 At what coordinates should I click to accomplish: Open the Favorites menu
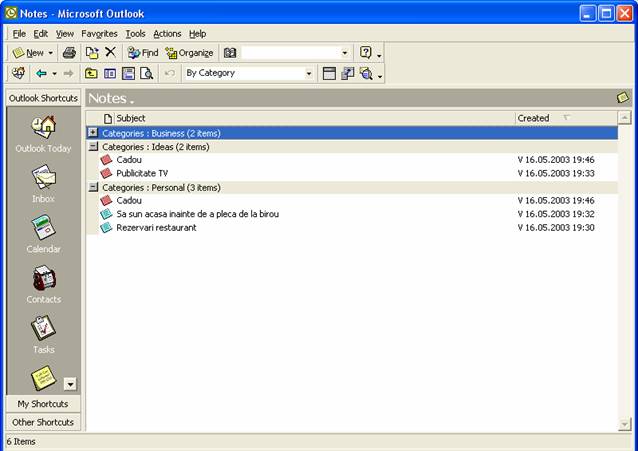coord(99,34)
